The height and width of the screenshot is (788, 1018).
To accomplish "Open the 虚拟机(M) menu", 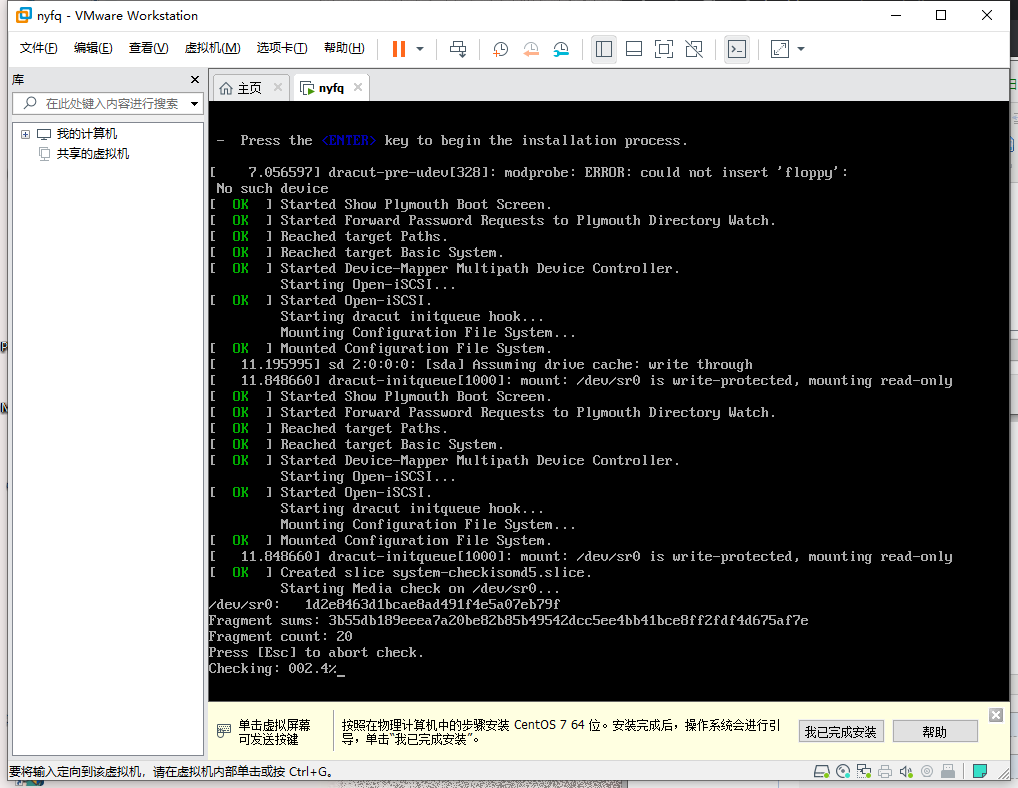I will [212, 48].
